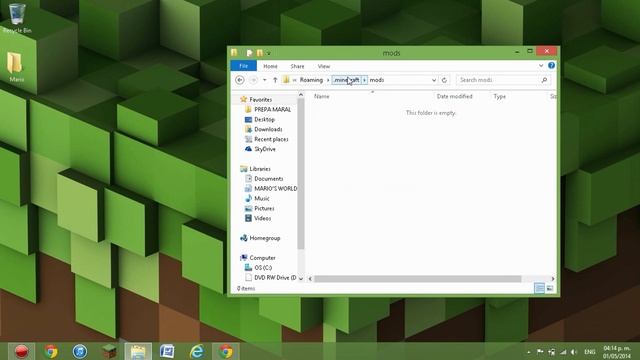
Task: Open Minecraft from taskbar
Action: (109, 351)
